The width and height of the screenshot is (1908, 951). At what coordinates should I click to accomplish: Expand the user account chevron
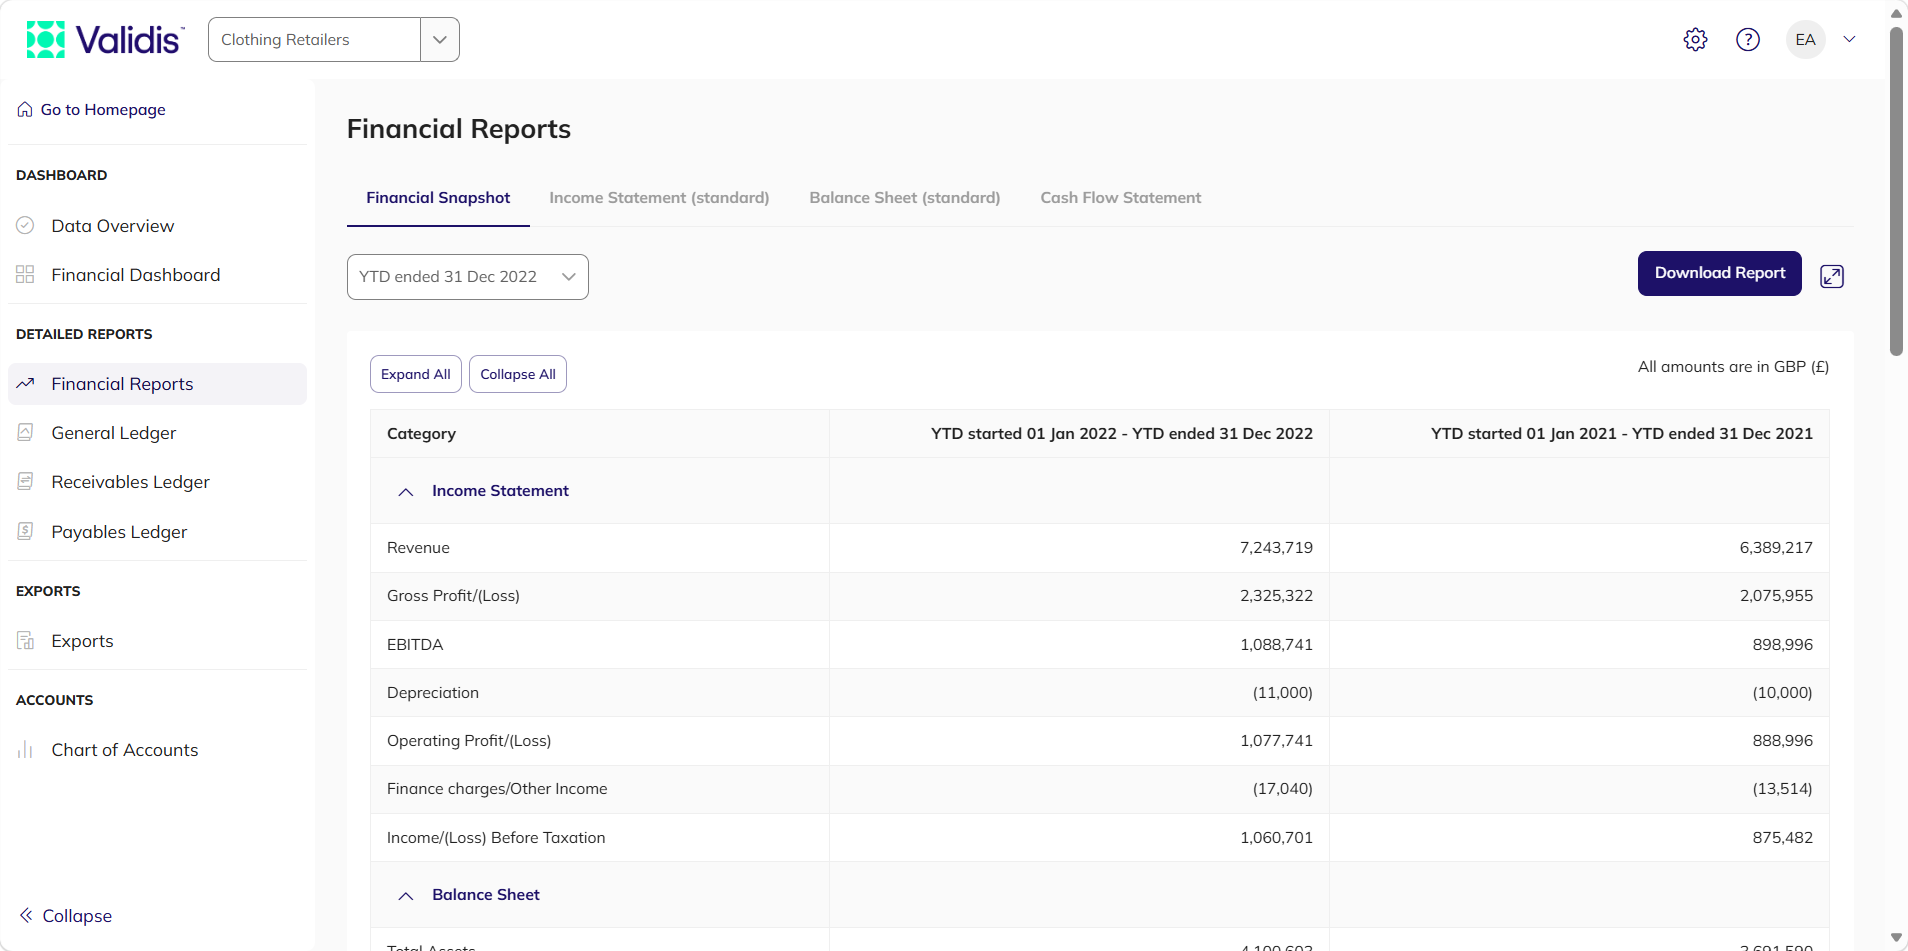[x=1850, y=40]
